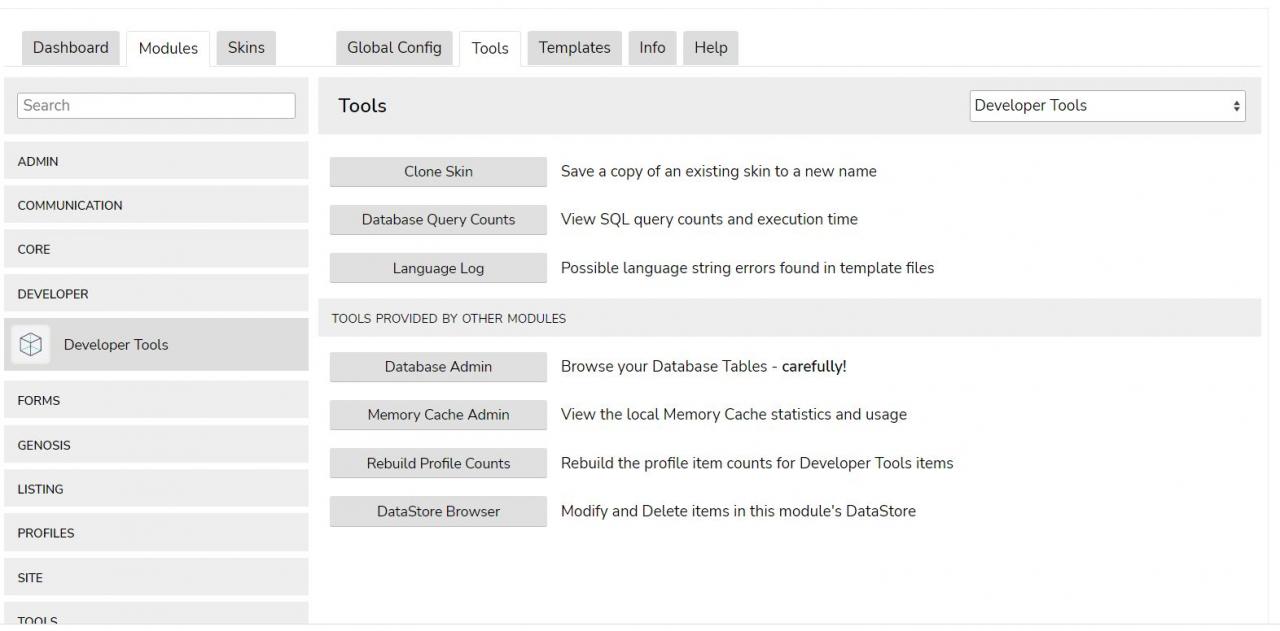Open Database Query Counts tool
The width and height of the screenshot is (1280, 631).
tap(438, 220)
